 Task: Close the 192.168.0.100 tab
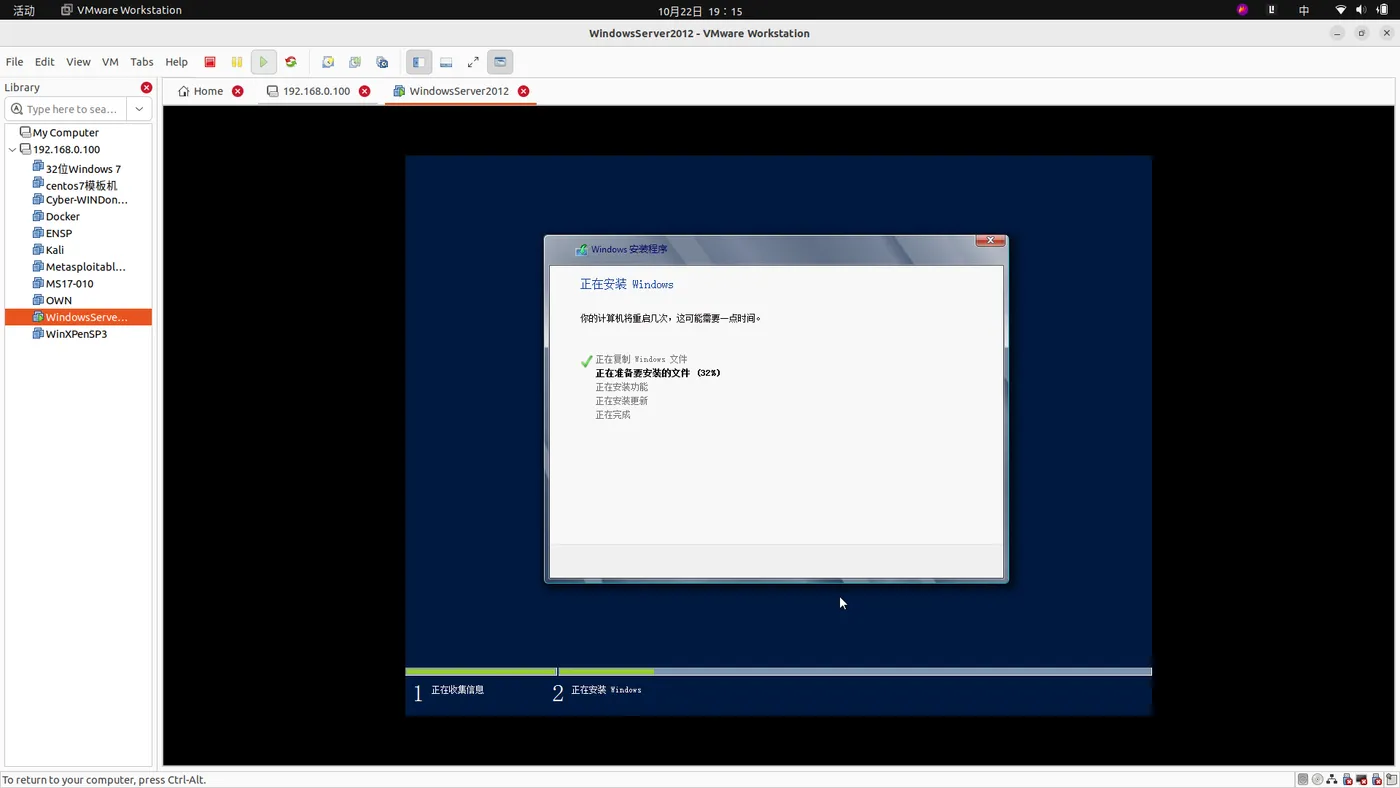pos(365,91)
